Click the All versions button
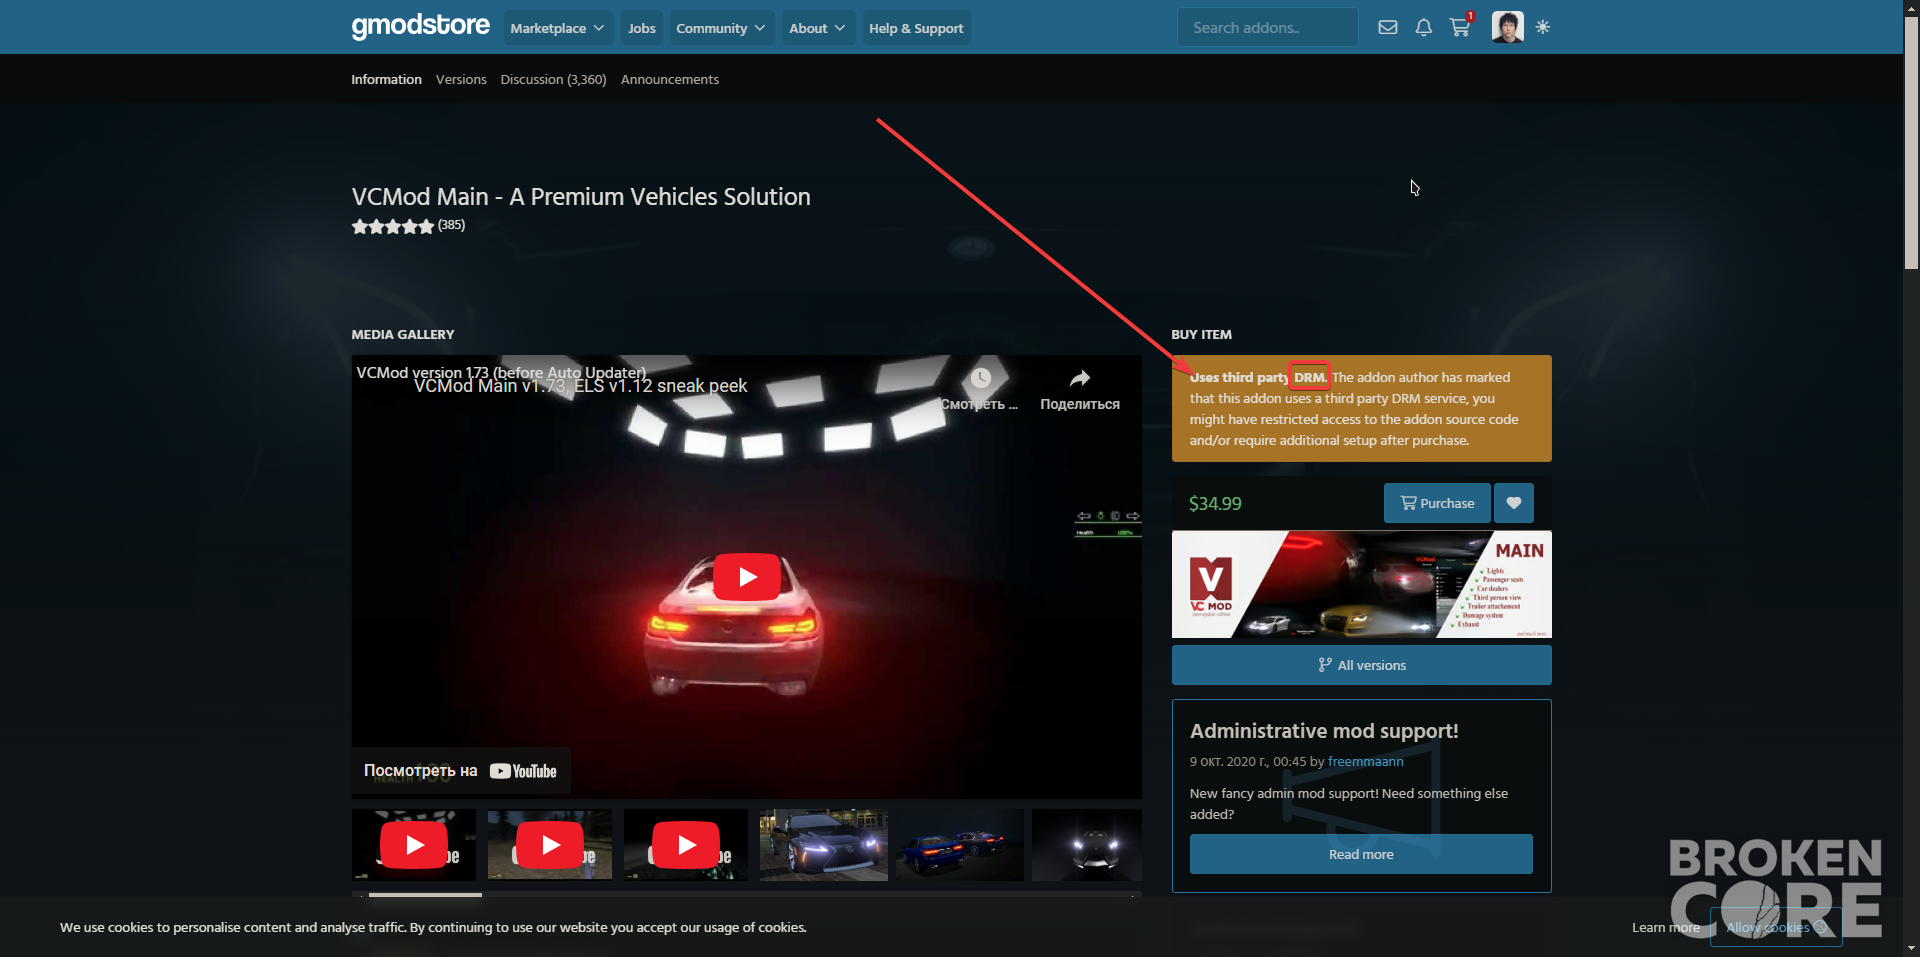Screen dimensions: 1920x957 [x=1362, y=665]
